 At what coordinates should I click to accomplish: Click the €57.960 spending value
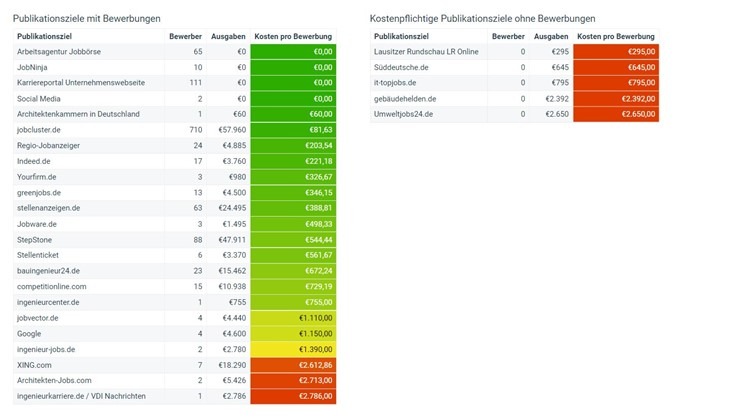[x=232, y=130]
